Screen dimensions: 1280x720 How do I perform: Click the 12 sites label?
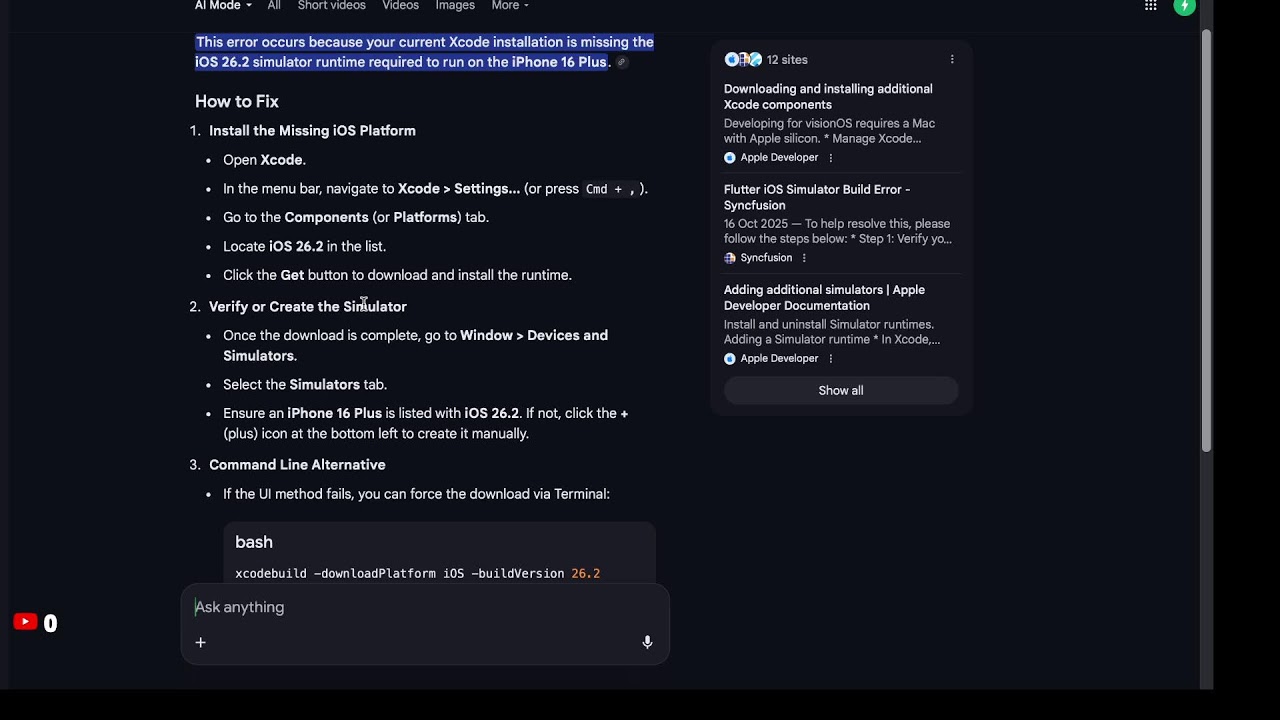coord(787,60)
